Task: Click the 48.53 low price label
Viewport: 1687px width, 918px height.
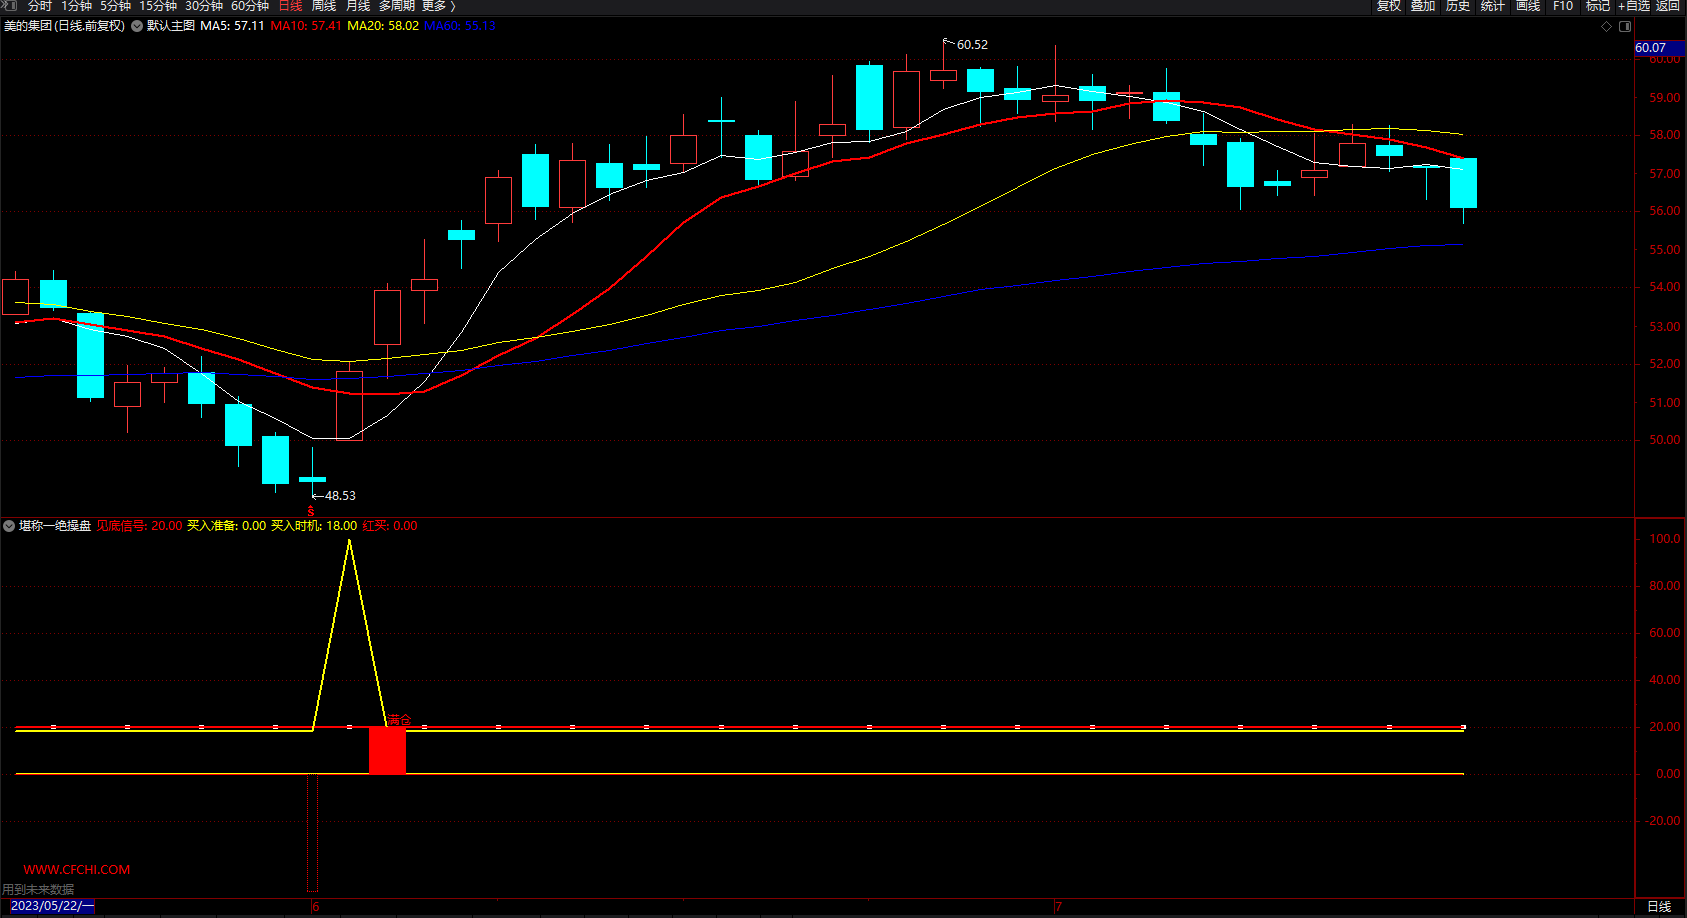Action: (x=340, y=496)
